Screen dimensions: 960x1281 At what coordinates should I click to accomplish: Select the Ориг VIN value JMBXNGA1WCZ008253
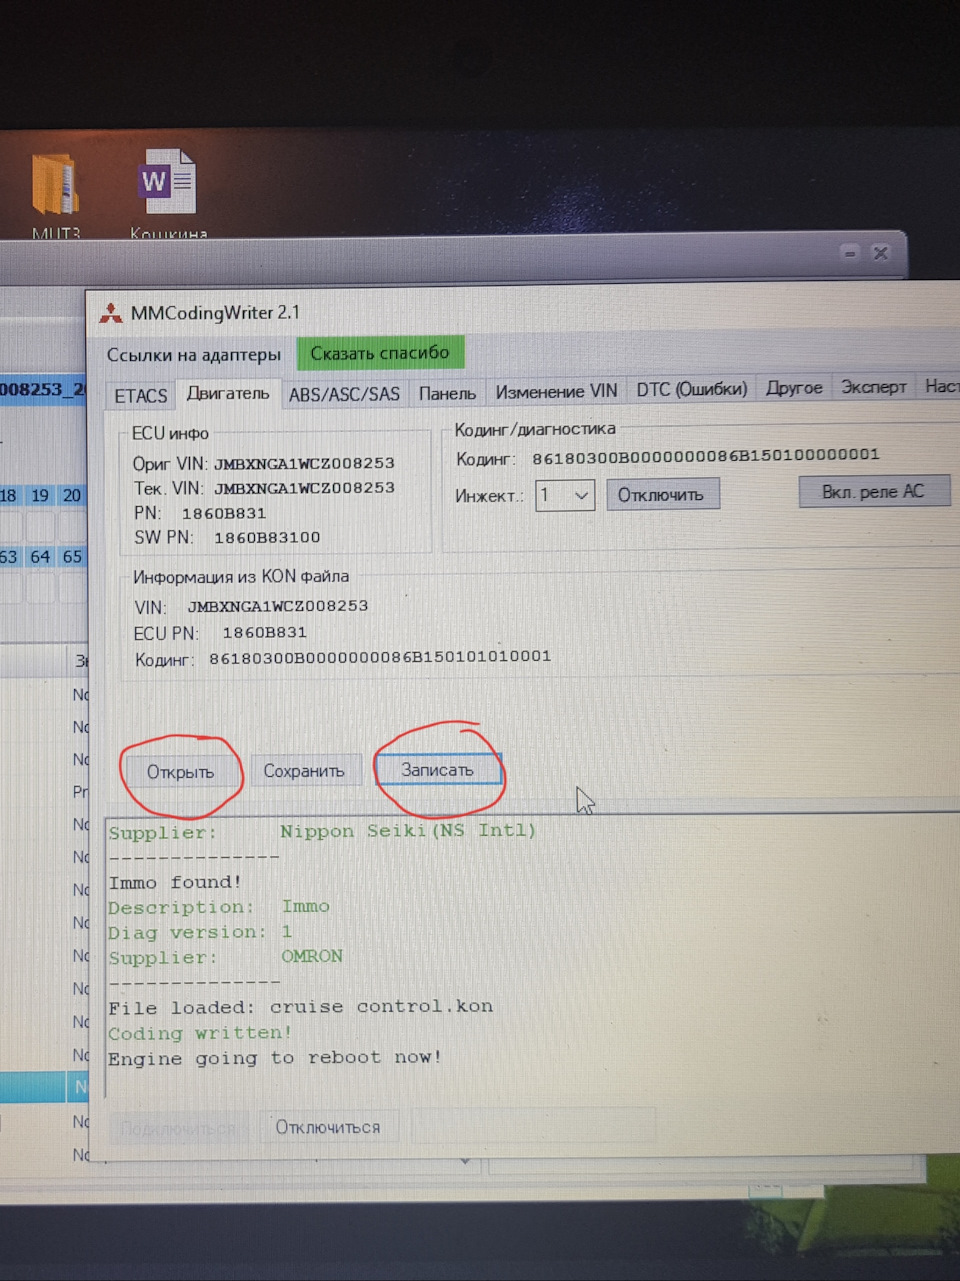[x=304, y=464]
